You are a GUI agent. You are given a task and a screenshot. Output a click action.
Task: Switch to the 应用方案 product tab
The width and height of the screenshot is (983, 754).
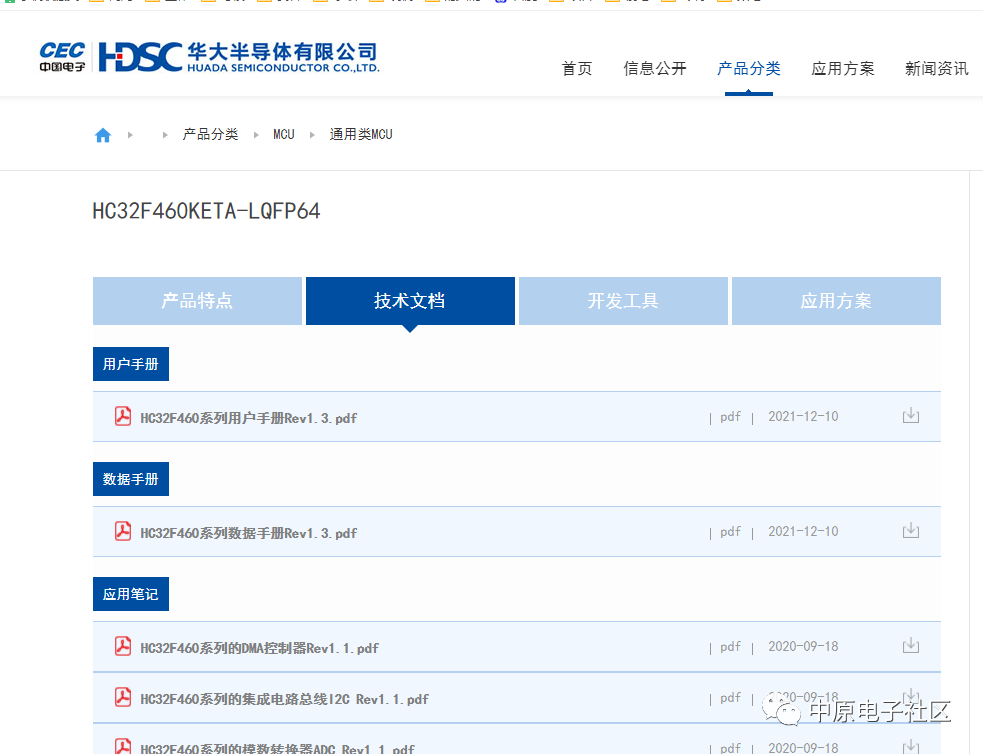click(x=836, y=301)
